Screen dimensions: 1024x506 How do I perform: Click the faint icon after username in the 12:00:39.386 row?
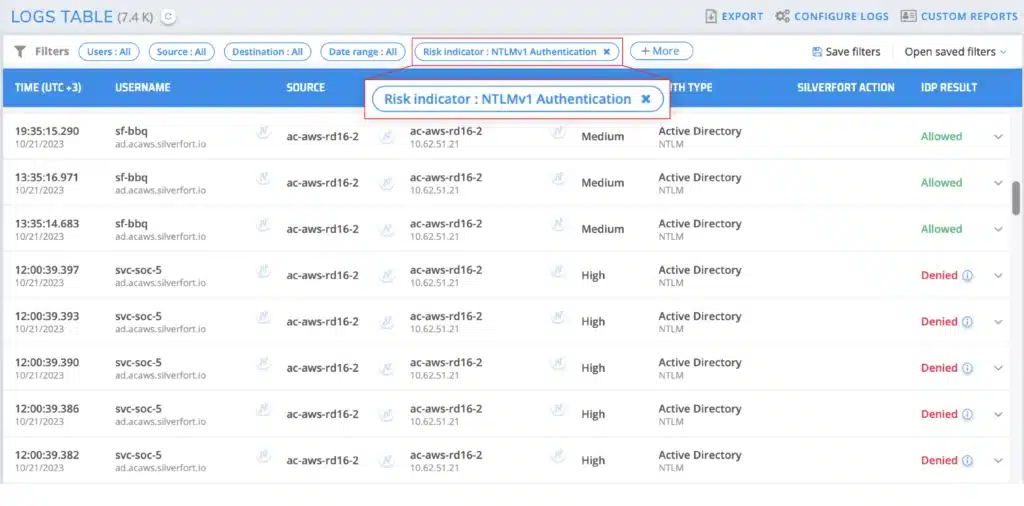pyautogui.click(x=263, y=411)
